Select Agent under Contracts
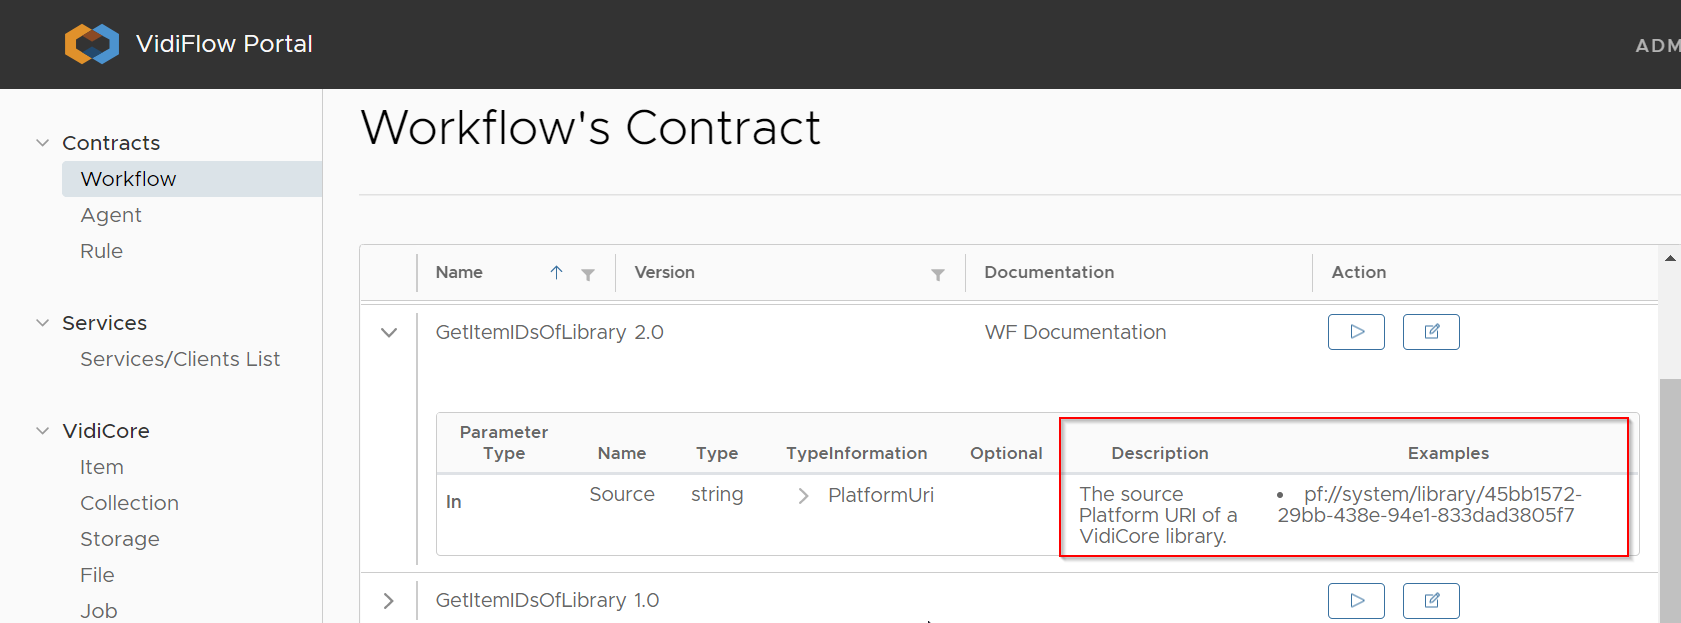The width and height of the screenshot is (1681, 623). point(111,215)
